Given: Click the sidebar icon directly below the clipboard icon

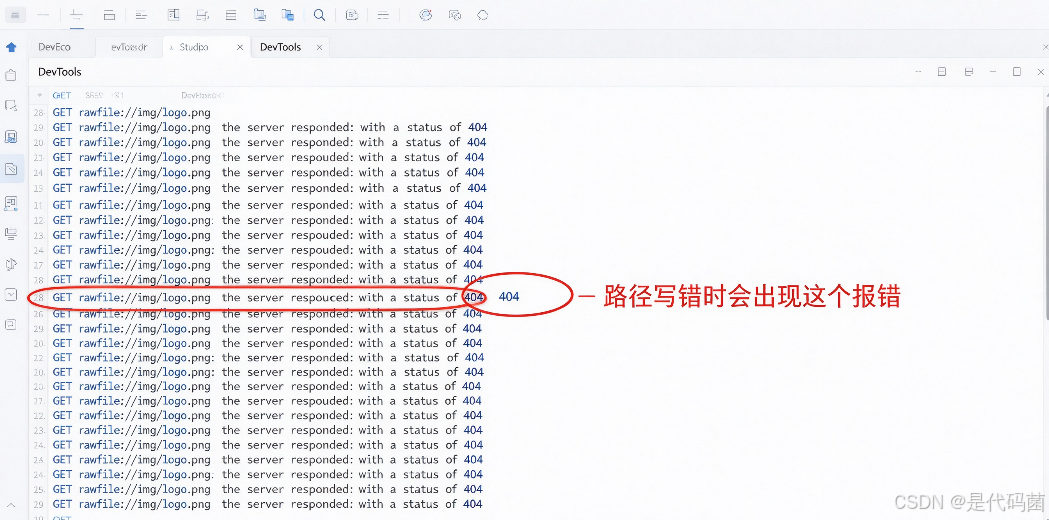Looking at the screenshot, I should coord(11,105).
